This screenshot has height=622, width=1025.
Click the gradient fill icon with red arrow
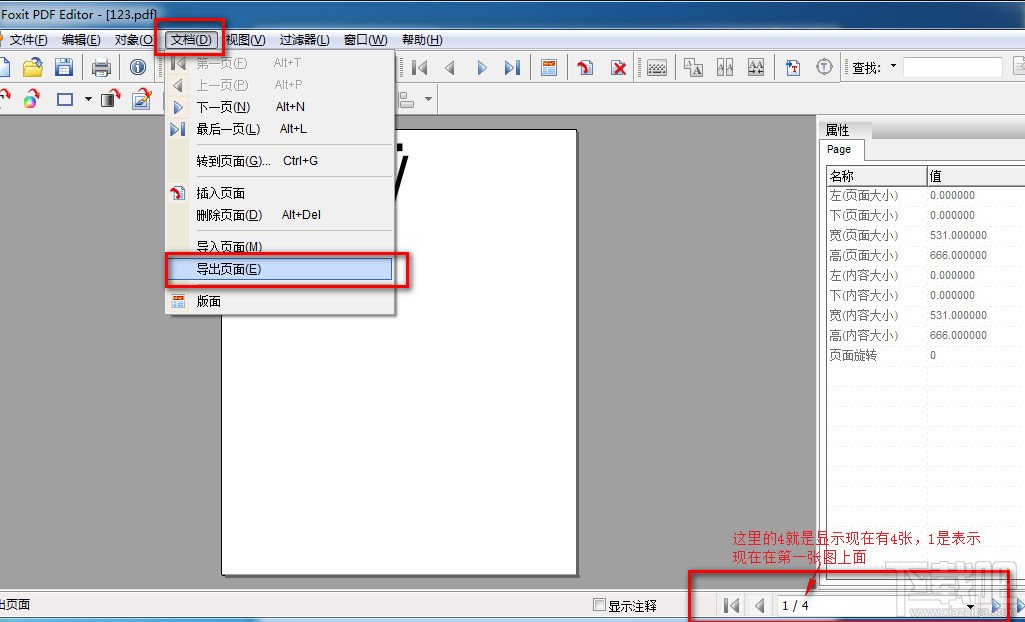click(111, 99)
